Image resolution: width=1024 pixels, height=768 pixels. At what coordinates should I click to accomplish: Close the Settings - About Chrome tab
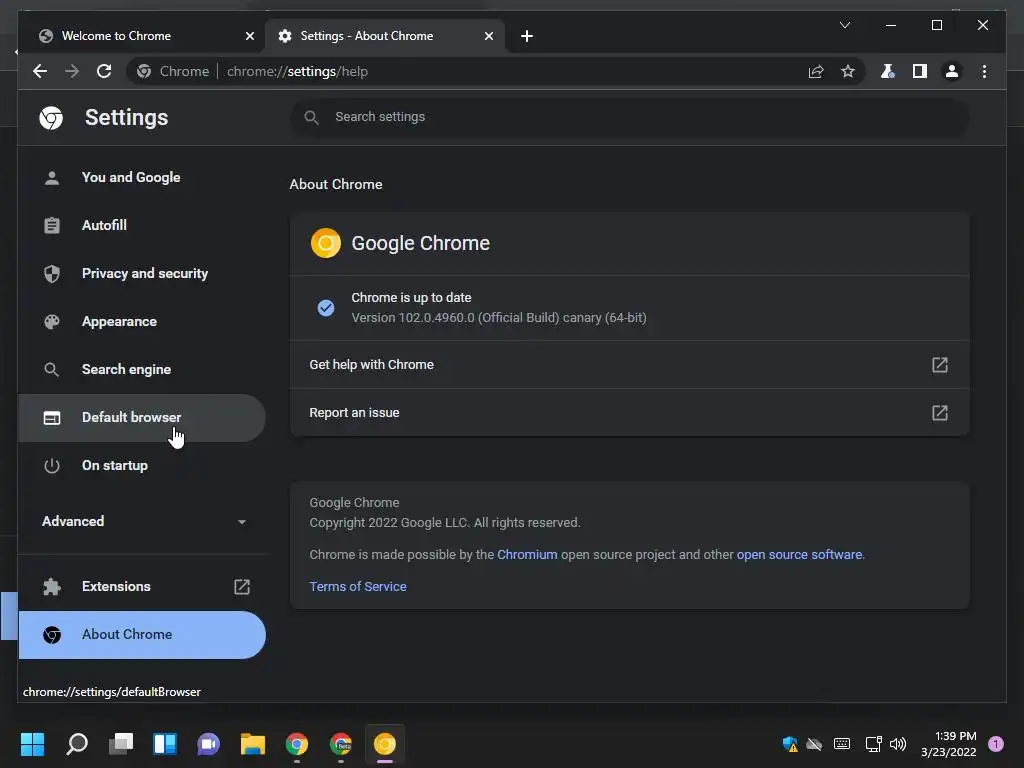coord(488,36)
